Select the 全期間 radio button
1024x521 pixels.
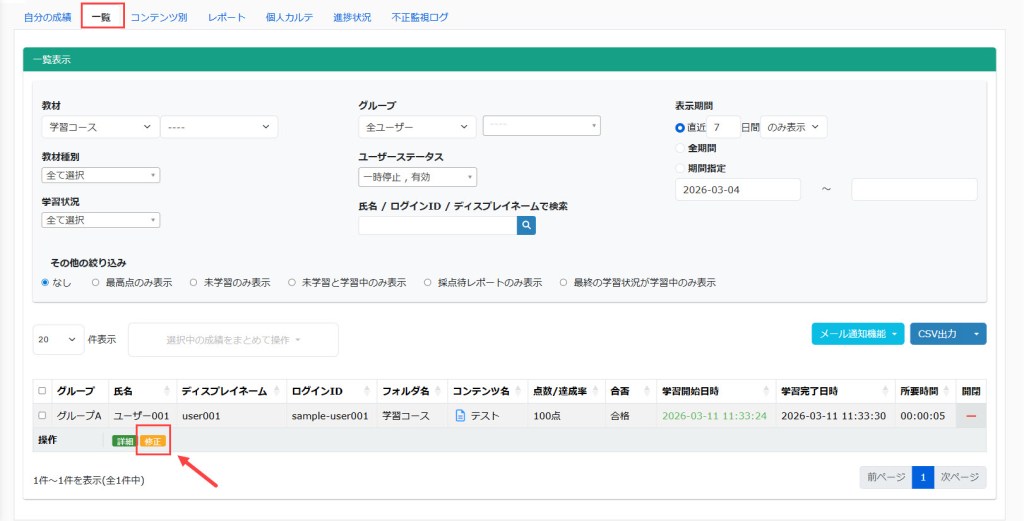tap(681, 148)
